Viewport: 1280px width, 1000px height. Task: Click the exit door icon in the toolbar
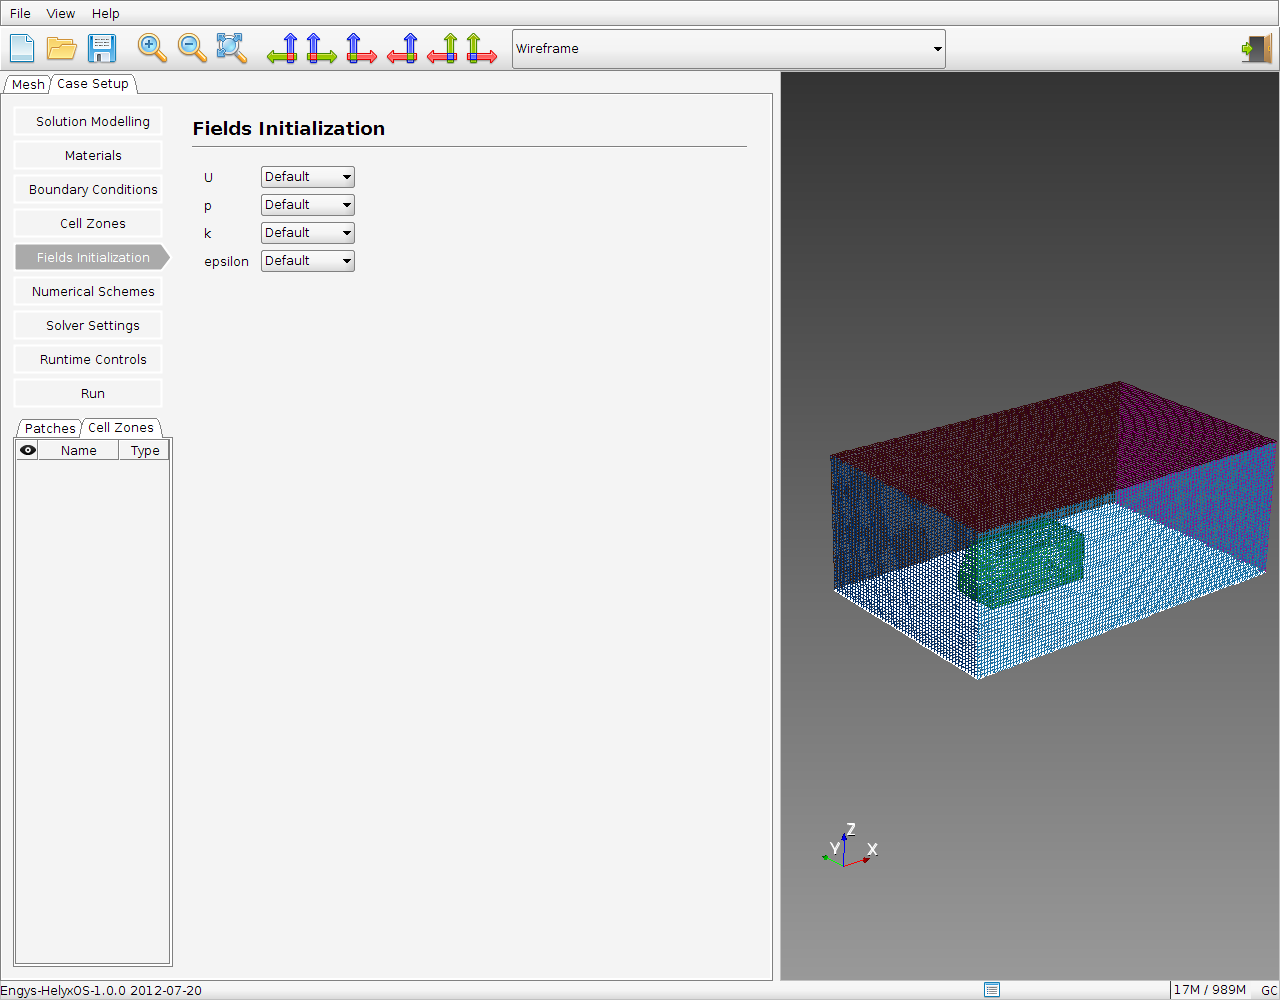1257,48
